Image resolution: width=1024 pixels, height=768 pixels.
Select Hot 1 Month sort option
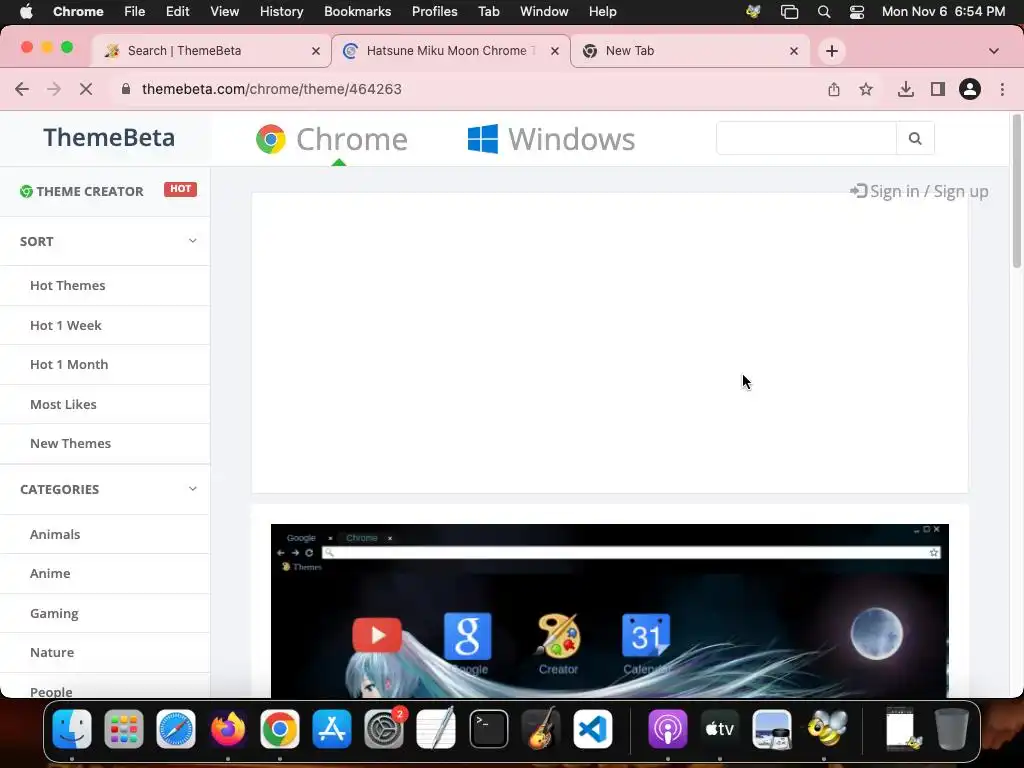coord(69,364)
